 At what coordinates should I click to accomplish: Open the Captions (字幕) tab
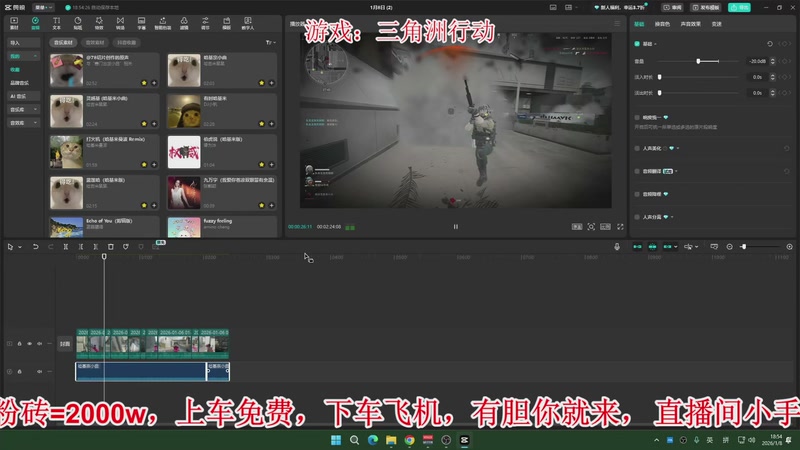tap(141, 23)
